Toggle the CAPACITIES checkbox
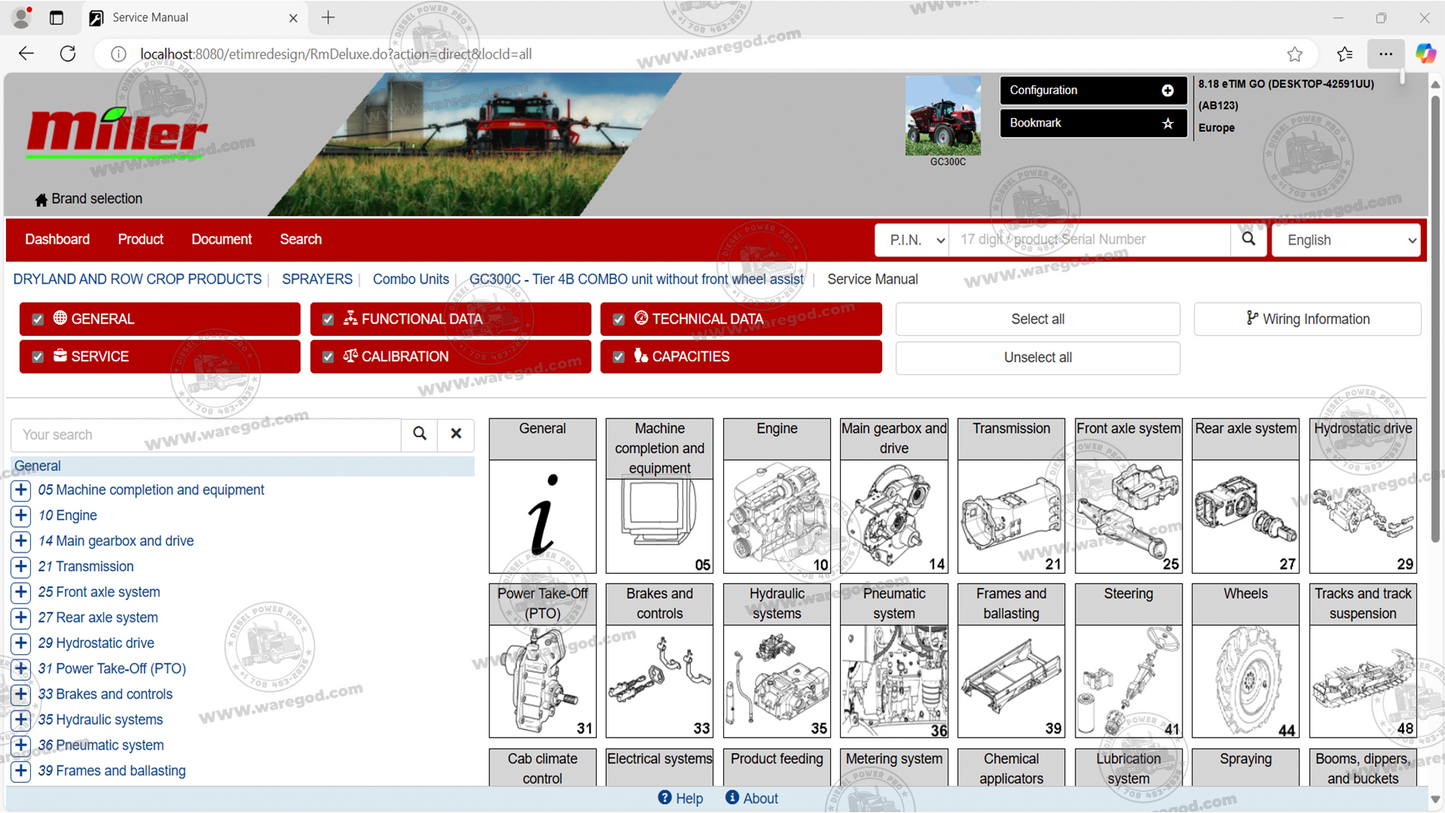 [x=618, y=357]
